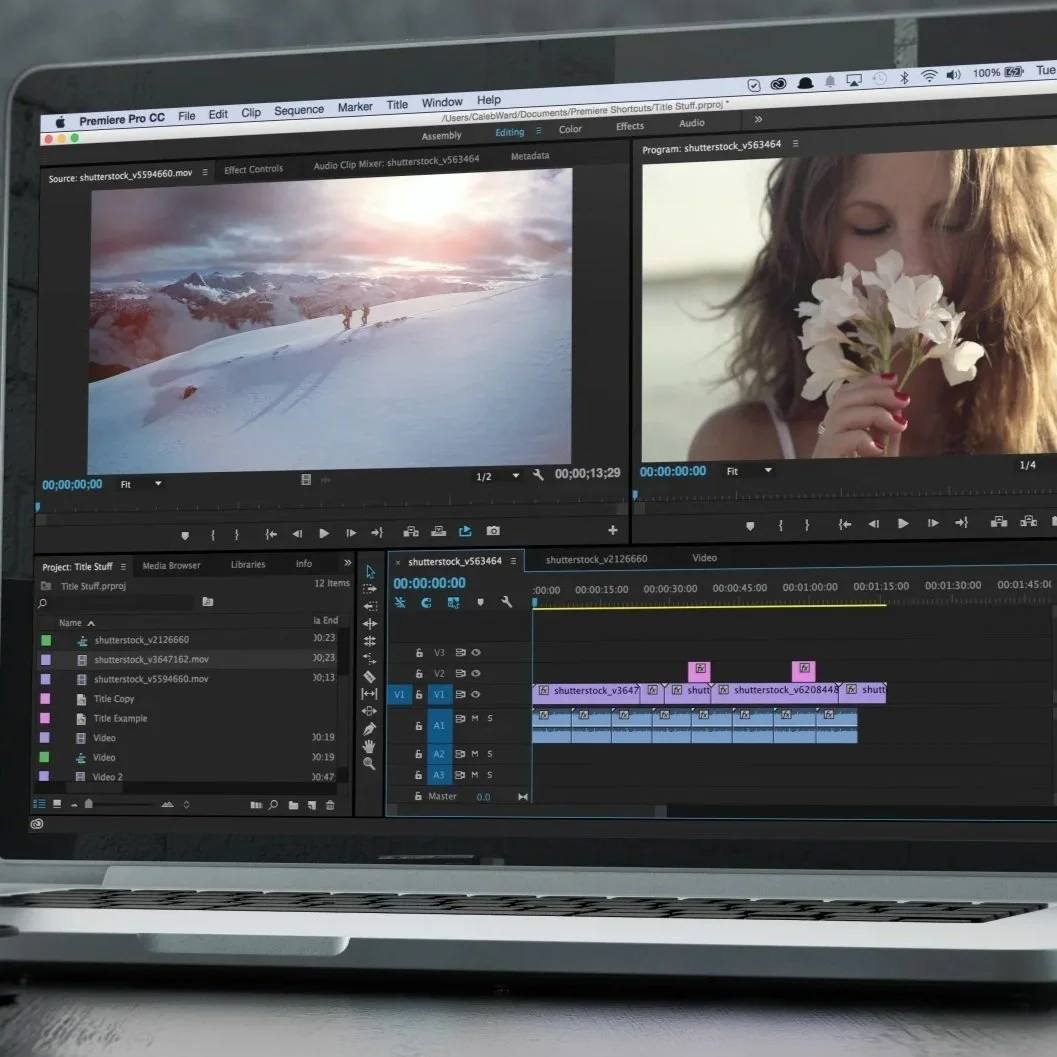The image size is (1057, 1057).
Task: Sort project items by Name column
Action: click(x=70, y=623)
